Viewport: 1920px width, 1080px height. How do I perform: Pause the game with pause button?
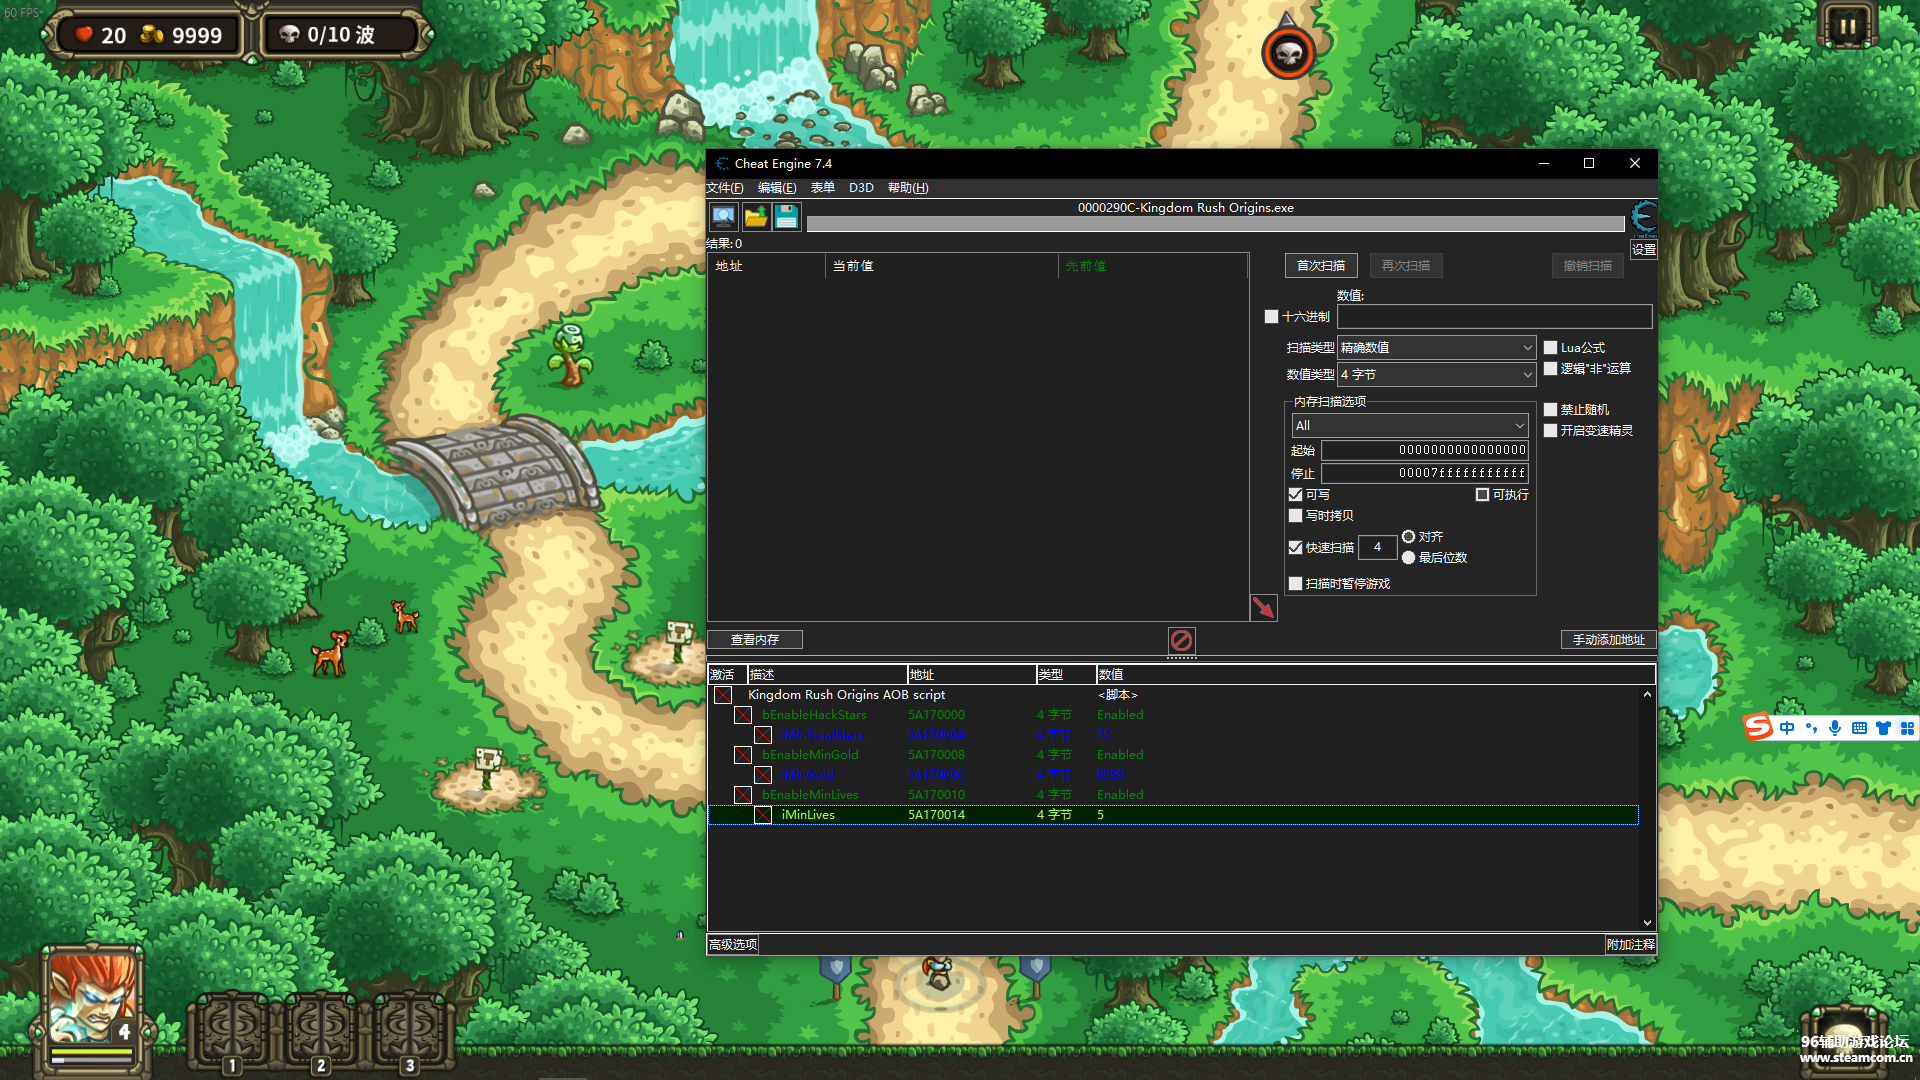(1846, 27)
